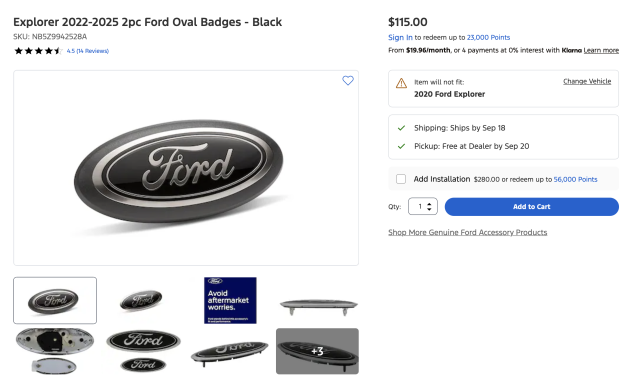Image resolution: width=640 pixels, height=378 pixels.
Task: Open the Change Vehicle link
Action: point(587,81)
